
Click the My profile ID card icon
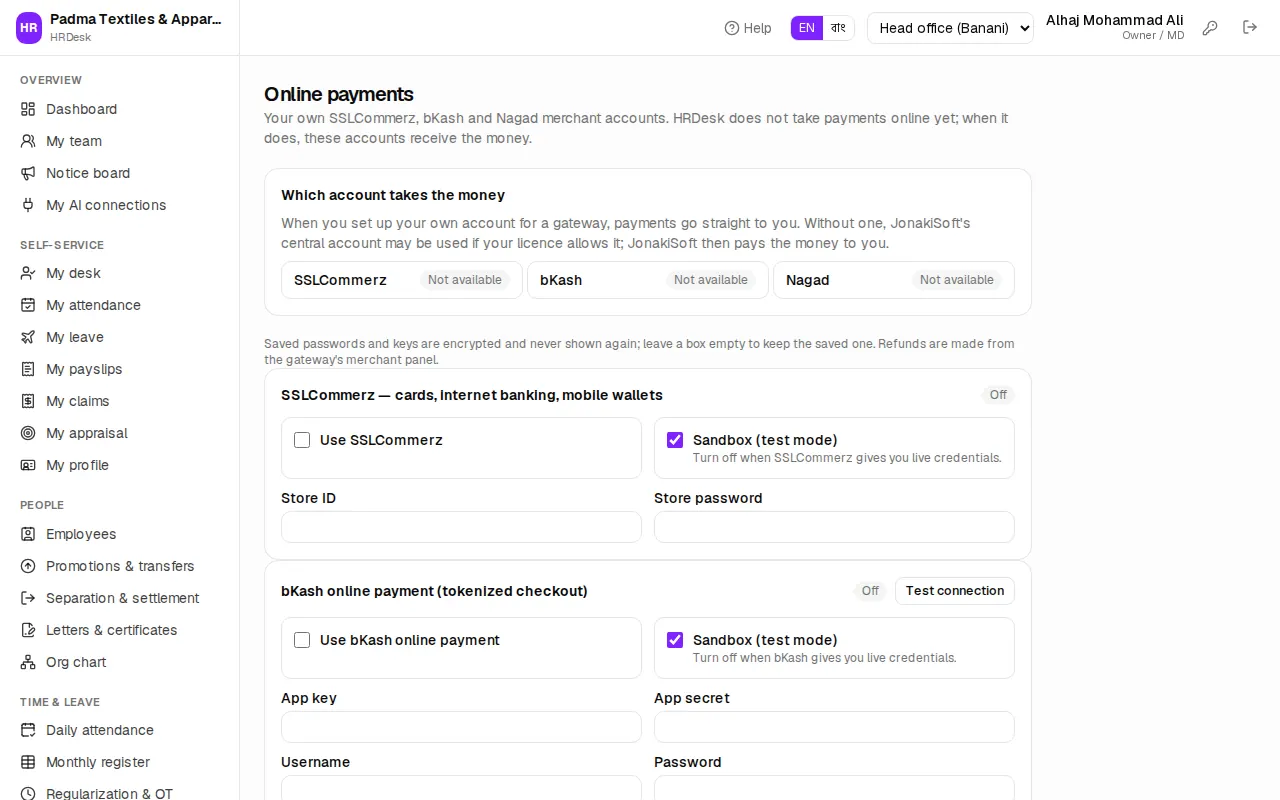pyautogui.click(x=28, y=465)
